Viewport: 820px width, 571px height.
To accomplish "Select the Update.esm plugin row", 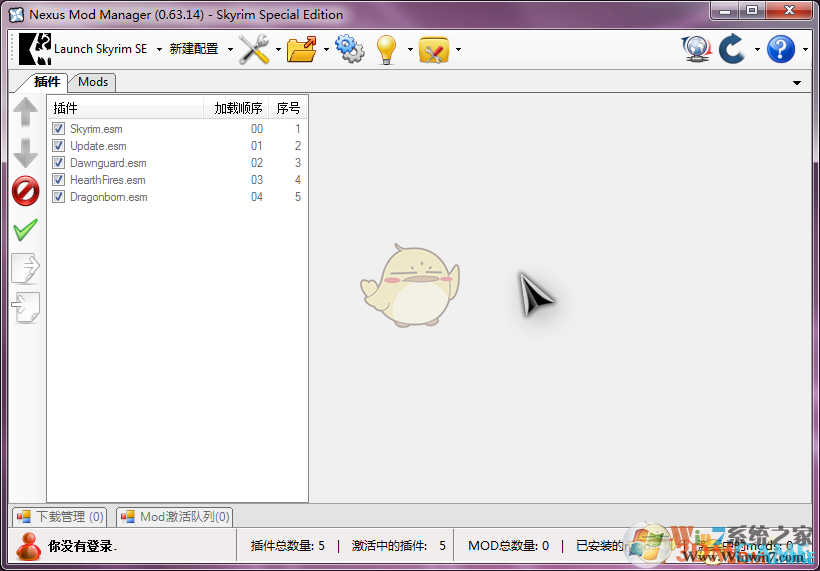I will coord(177,145).
